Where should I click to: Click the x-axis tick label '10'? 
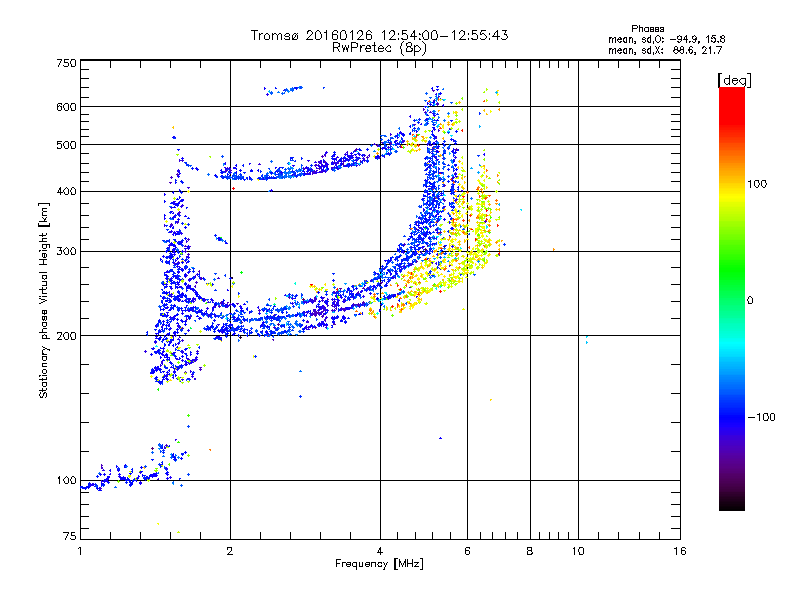[x=578, y=551]
